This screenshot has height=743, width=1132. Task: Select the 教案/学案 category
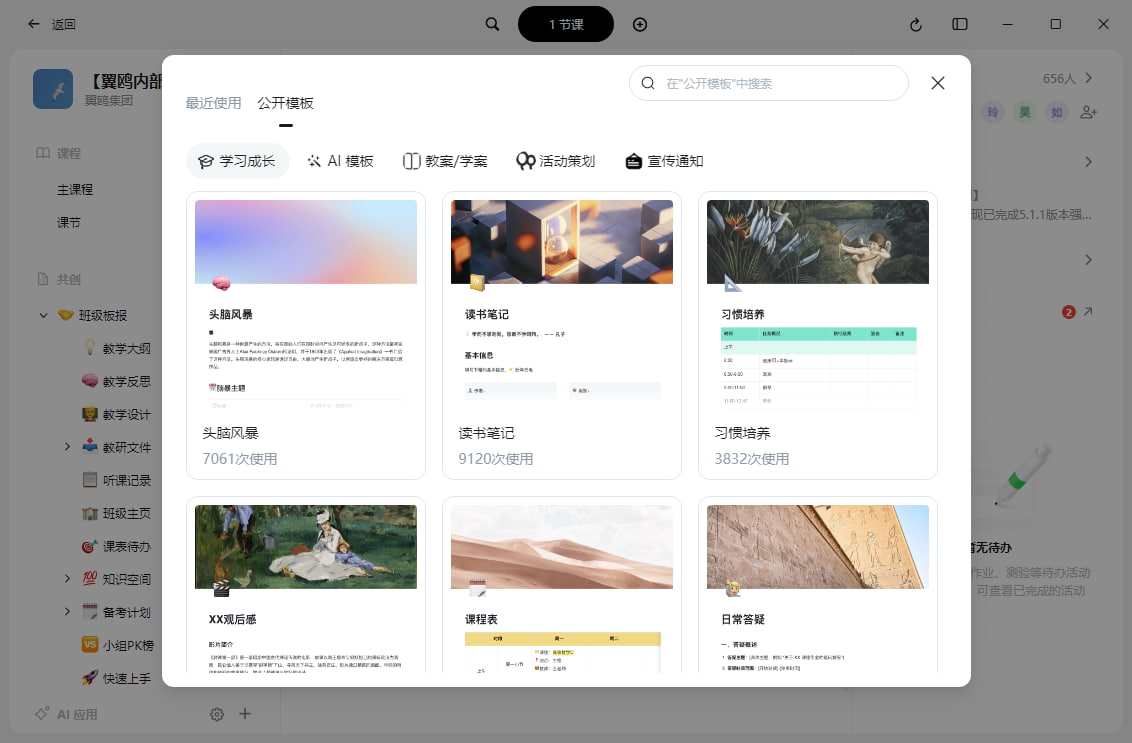[445, 161]
